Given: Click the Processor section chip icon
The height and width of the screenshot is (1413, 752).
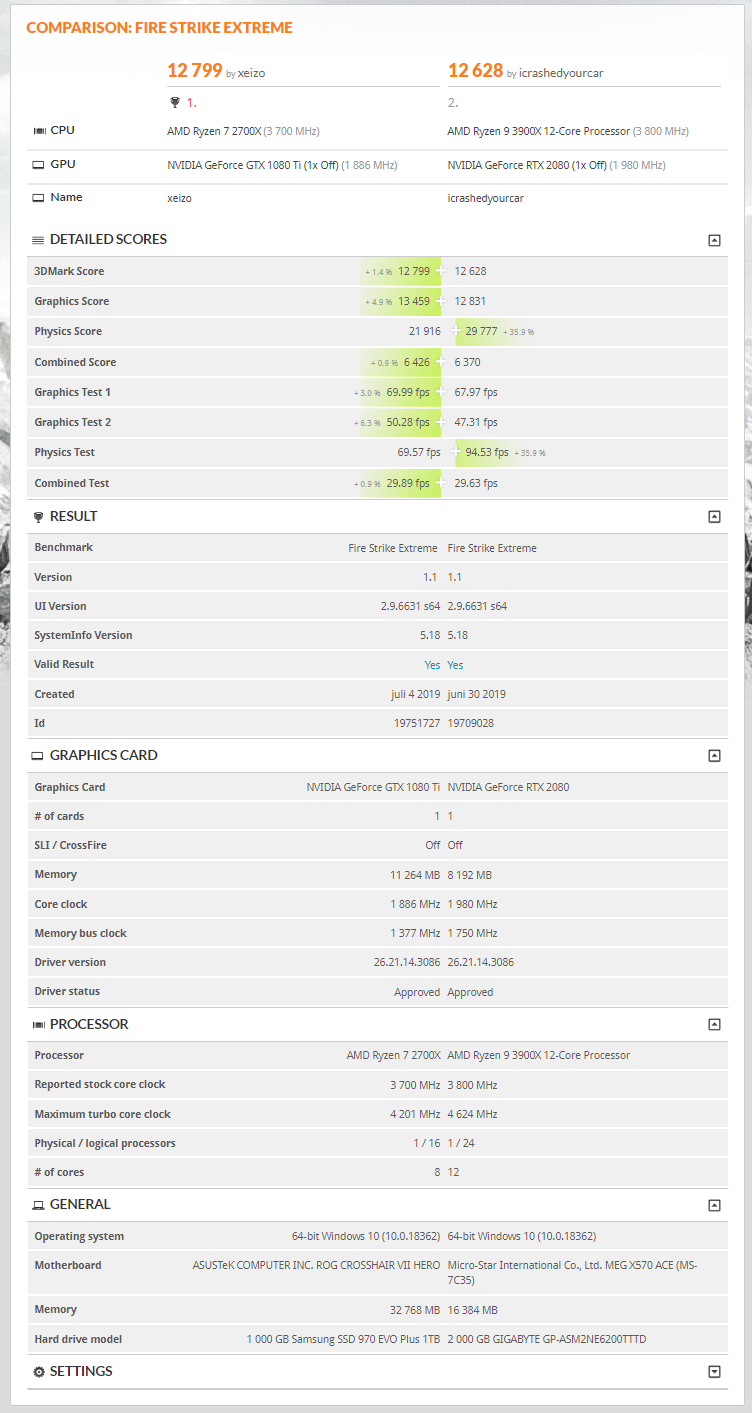Looking at the screenshot, I should pyautogui.click(x=38, y=1025).
